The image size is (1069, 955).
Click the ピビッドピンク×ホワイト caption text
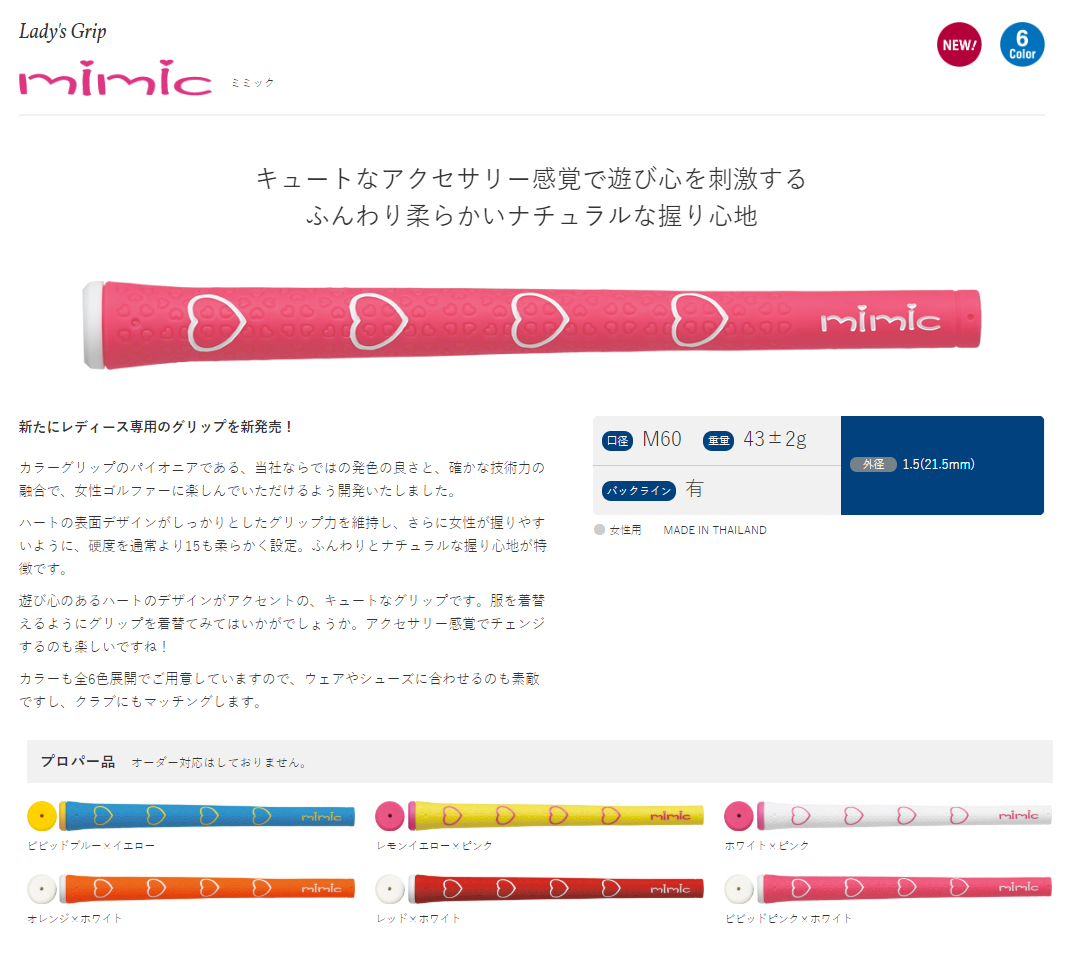pos(788,918)
